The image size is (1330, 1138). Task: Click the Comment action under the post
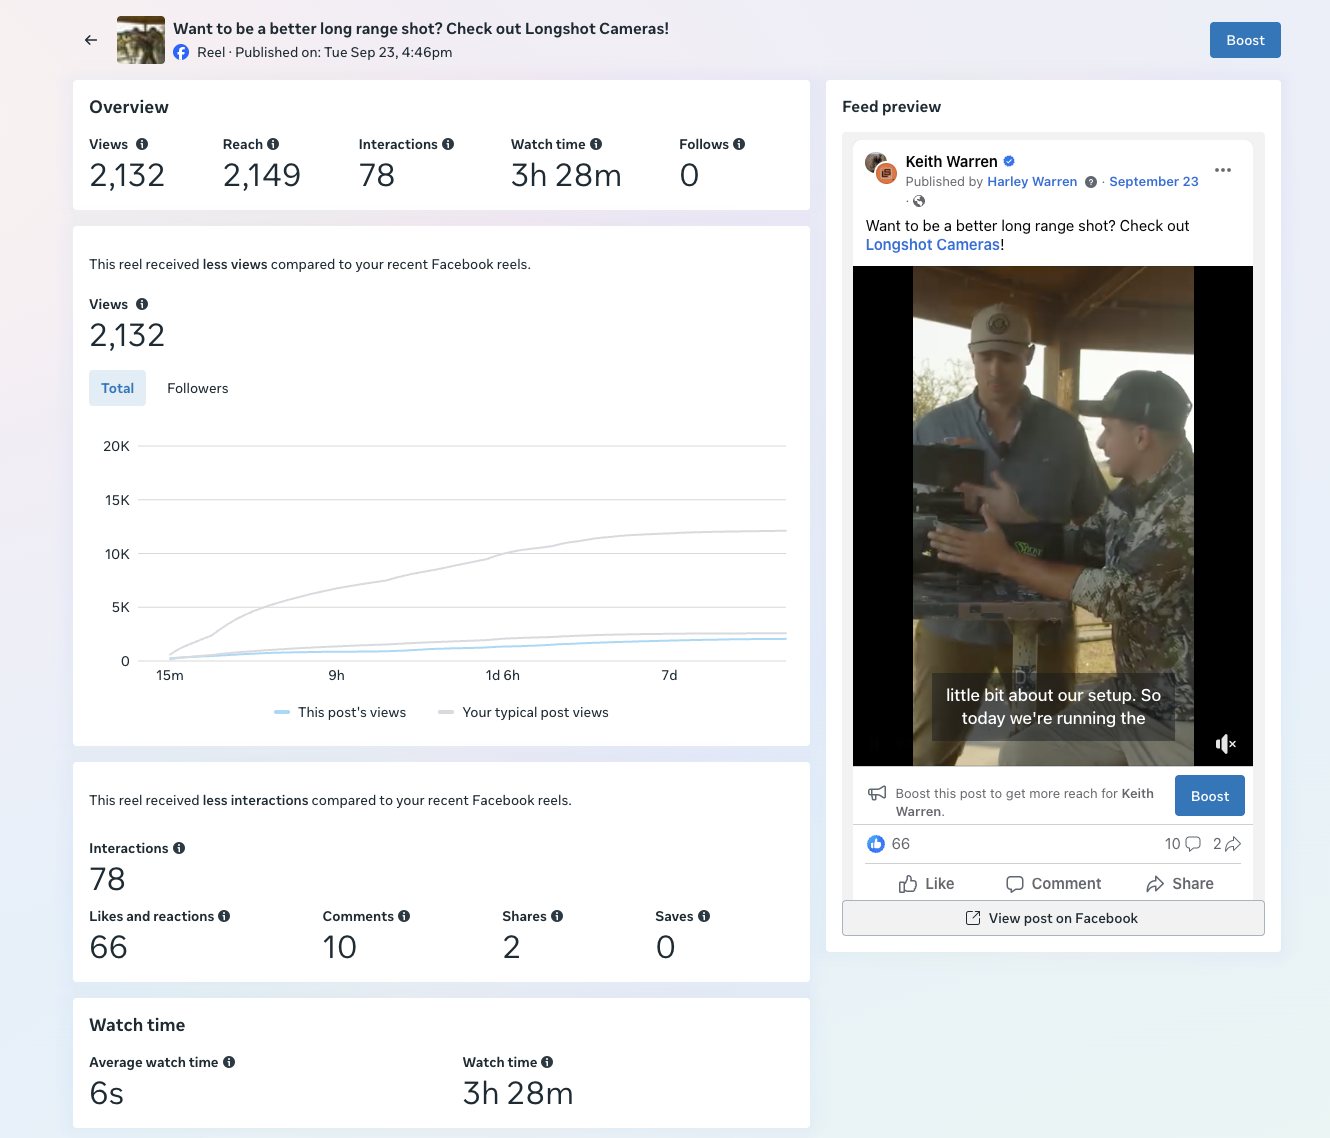[x=1053, y=884]
